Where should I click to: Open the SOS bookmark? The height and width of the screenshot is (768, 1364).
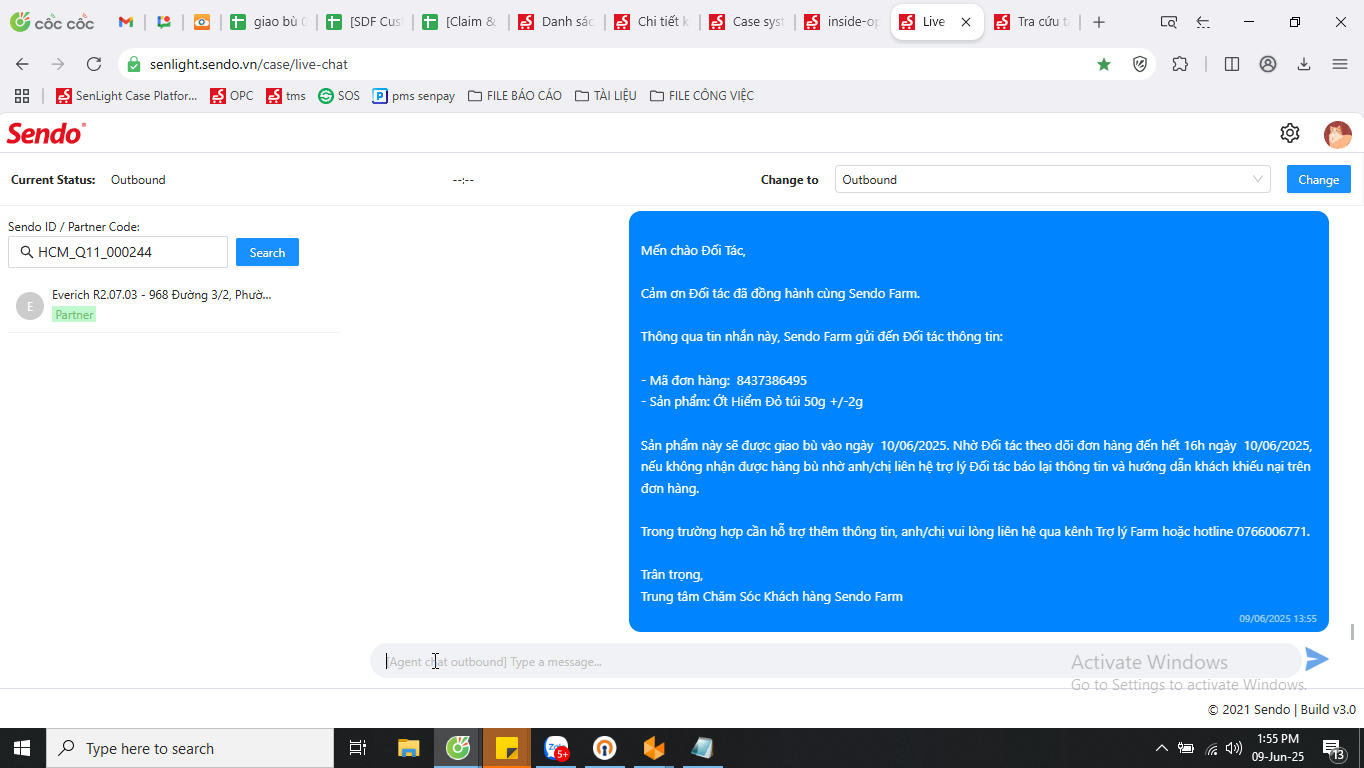point(338,96)
